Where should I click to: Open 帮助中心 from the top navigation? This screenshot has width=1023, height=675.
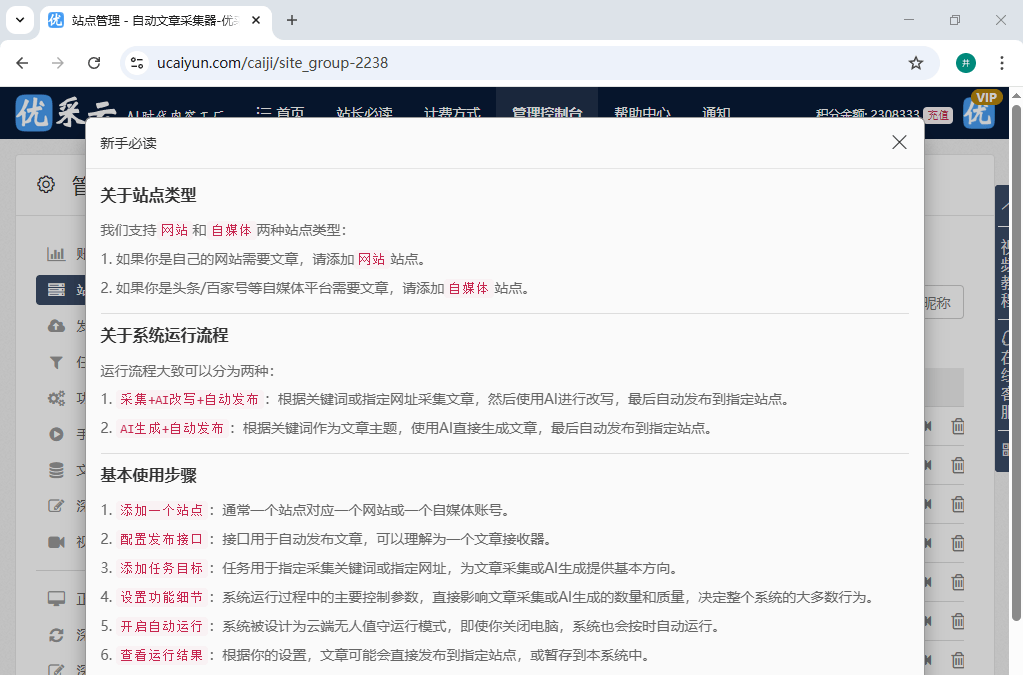click(641, 113)
